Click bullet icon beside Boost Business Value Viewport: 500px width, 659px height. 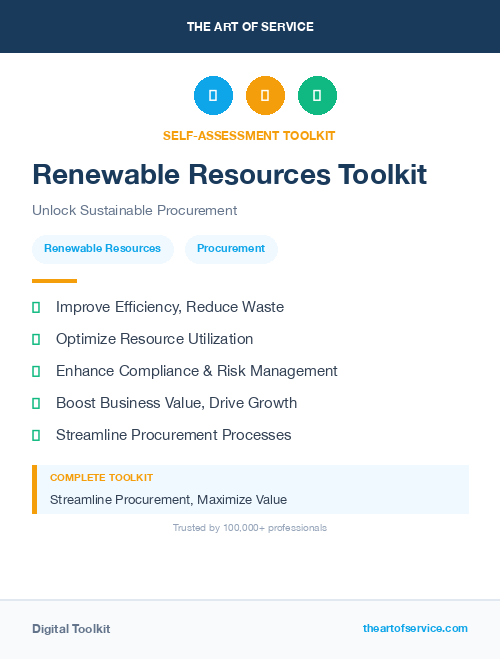coord(36,403)
